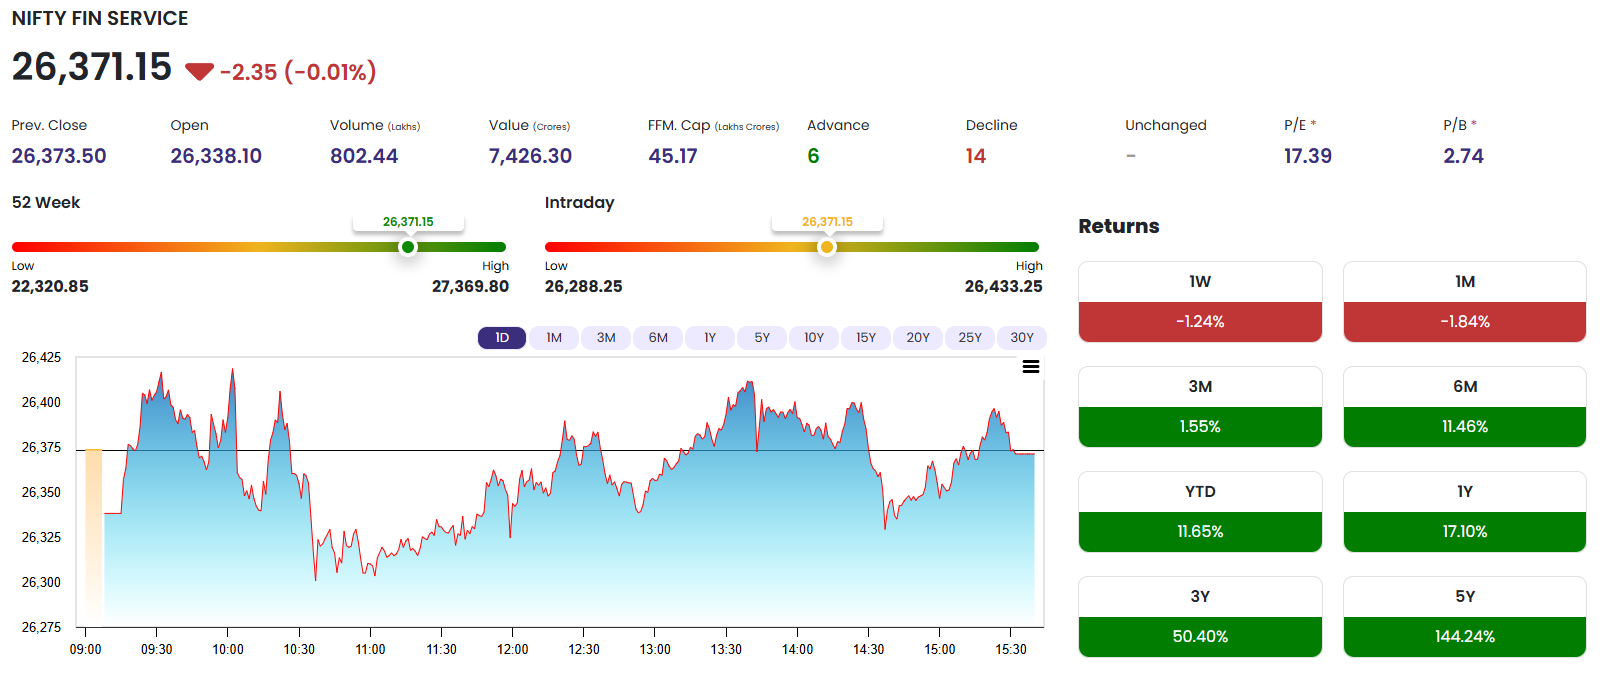The height and width of the screenshot is (683, 1611).
Task: Click the Value figure 7,426.30
Action: (x=530, y=156)
